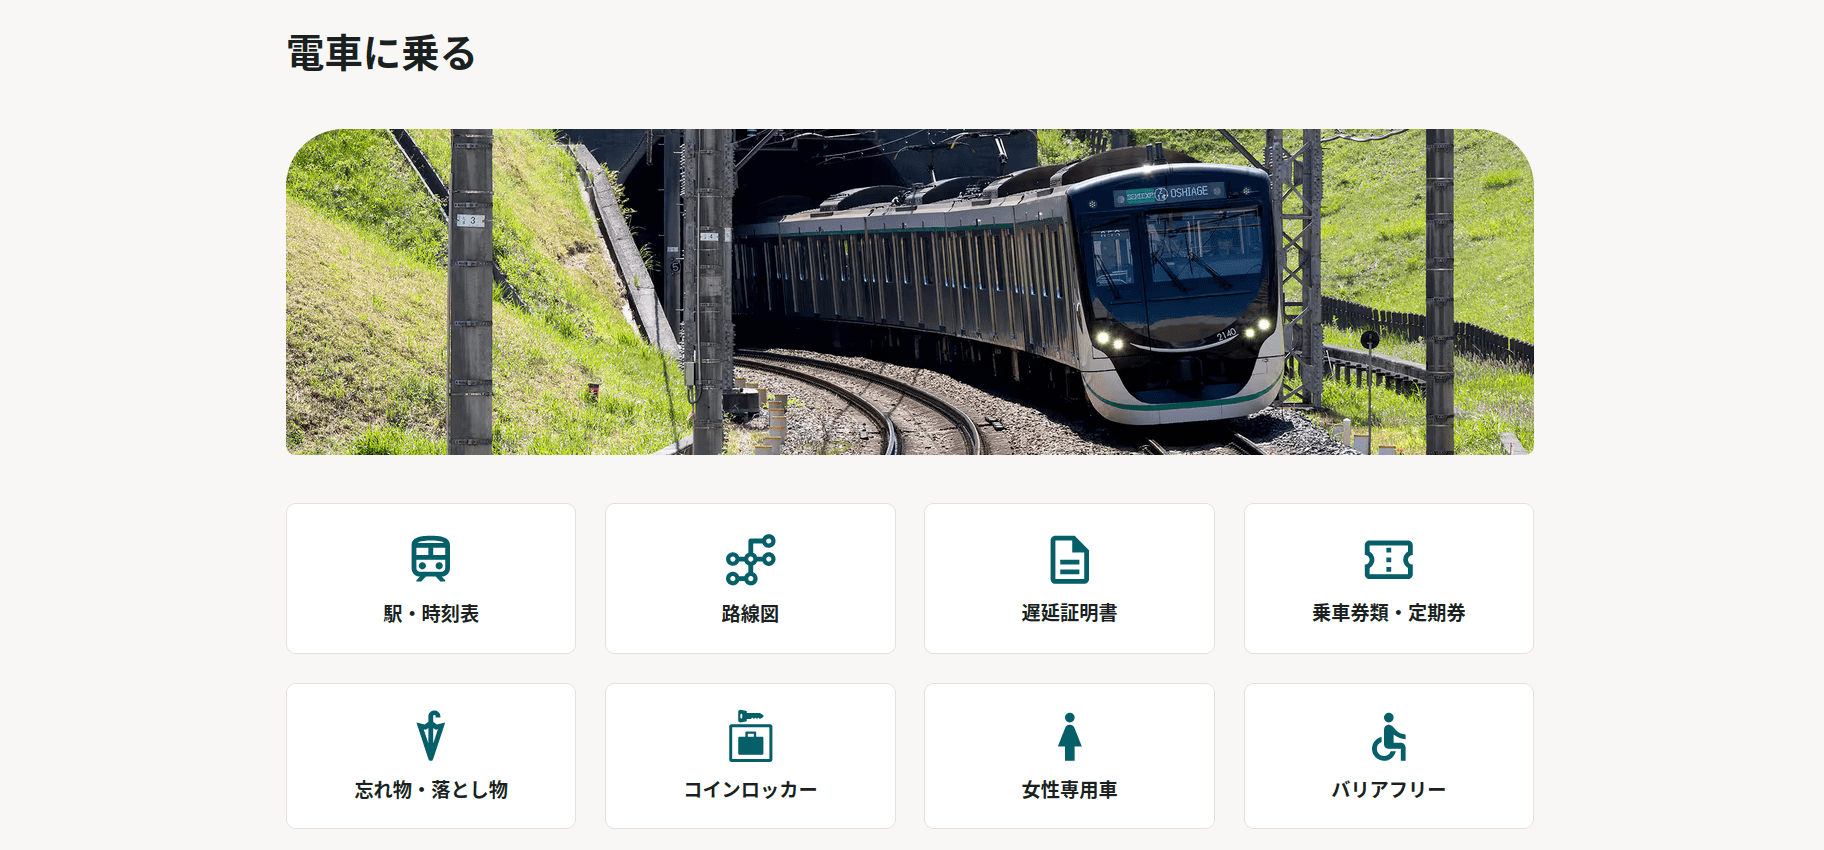Open the 遅延証明書 link
This screenshot has height=850, width=1824.
click(1069, 578)
